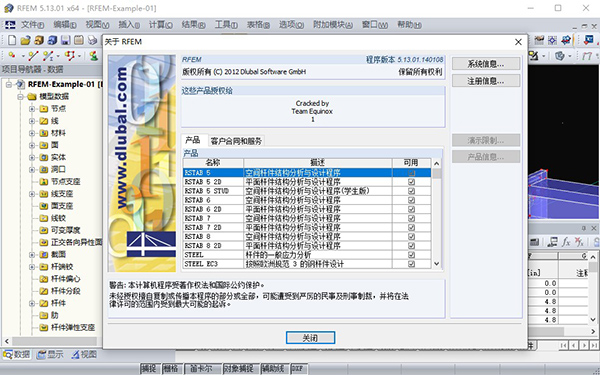Click the RFEM application icon in the menu bar
The height and width of the screenshot is (375, 600).
[10, 25]
